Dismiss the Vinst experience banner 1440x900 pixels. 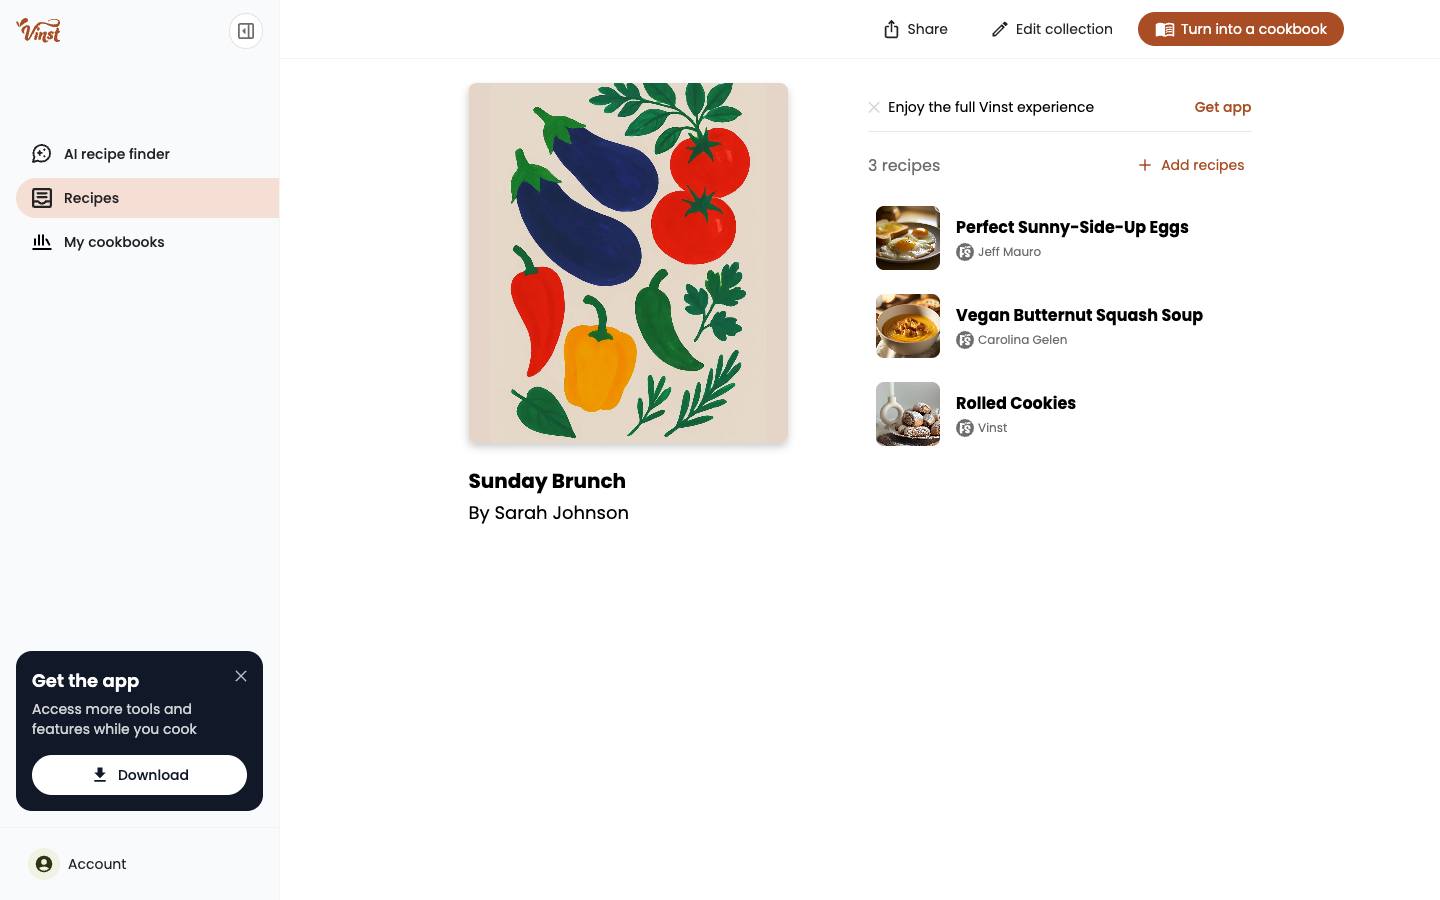(x=874, y=107)
